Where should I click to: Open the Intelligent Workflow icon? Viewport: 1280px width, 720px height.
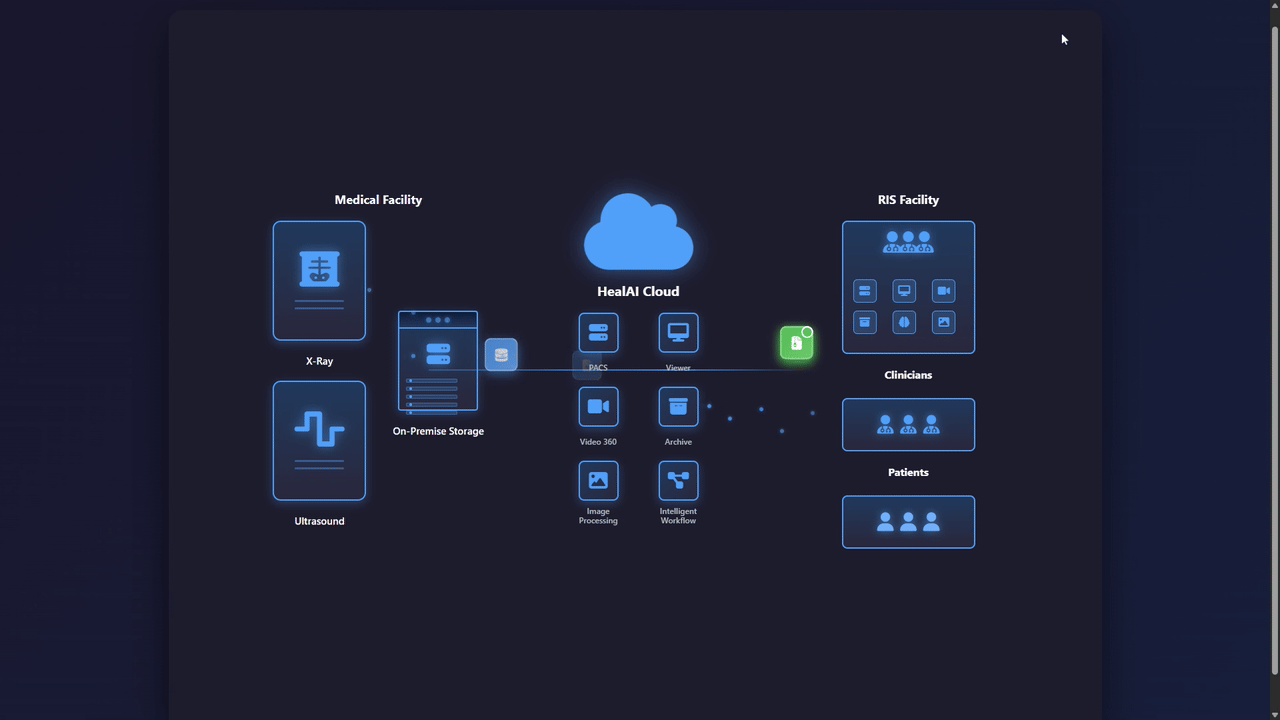(678, 481)
